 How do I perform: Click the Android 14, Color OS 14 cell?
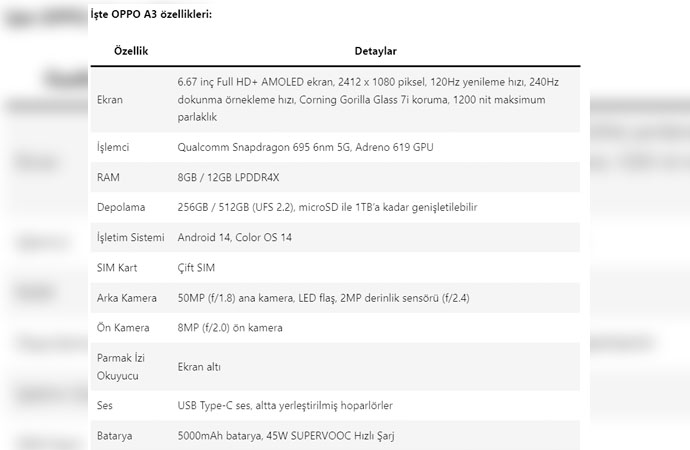coord(235,238)
